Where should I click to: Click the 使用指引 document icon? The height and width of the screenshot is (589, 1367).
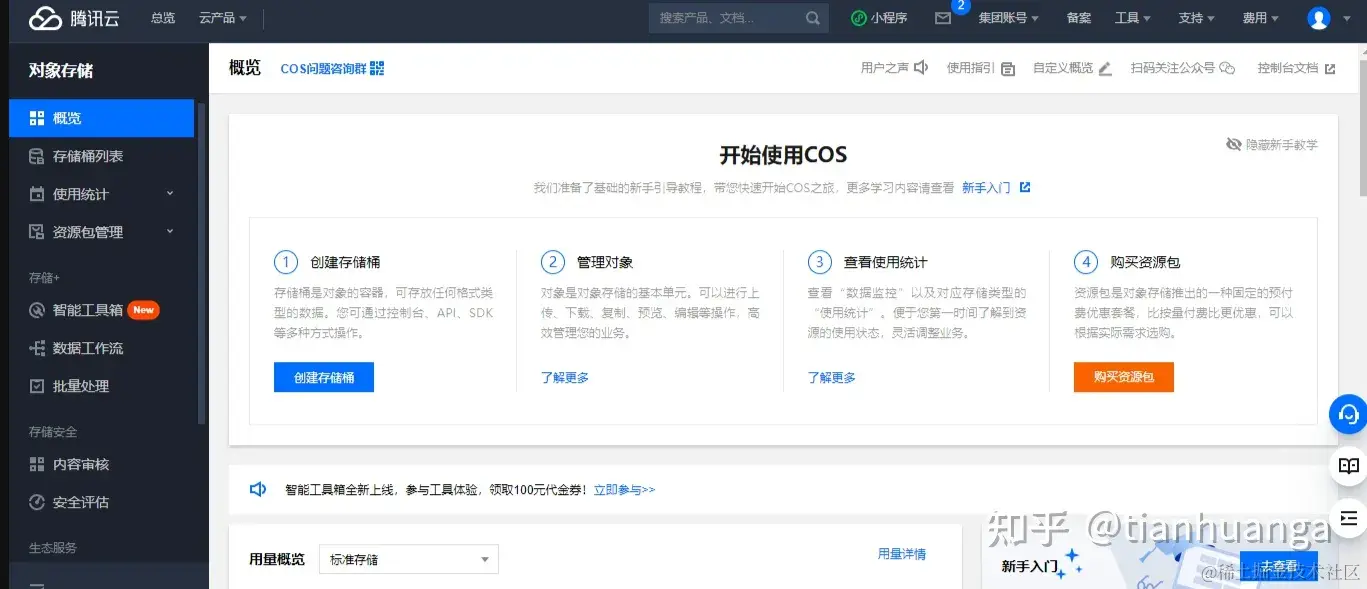[x=1008, y=69]
